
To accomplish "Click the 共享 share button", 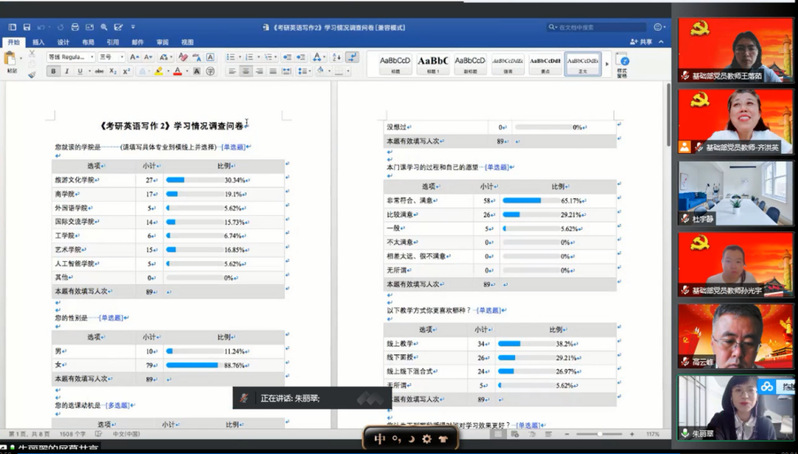I will click(x=645, y=42).
